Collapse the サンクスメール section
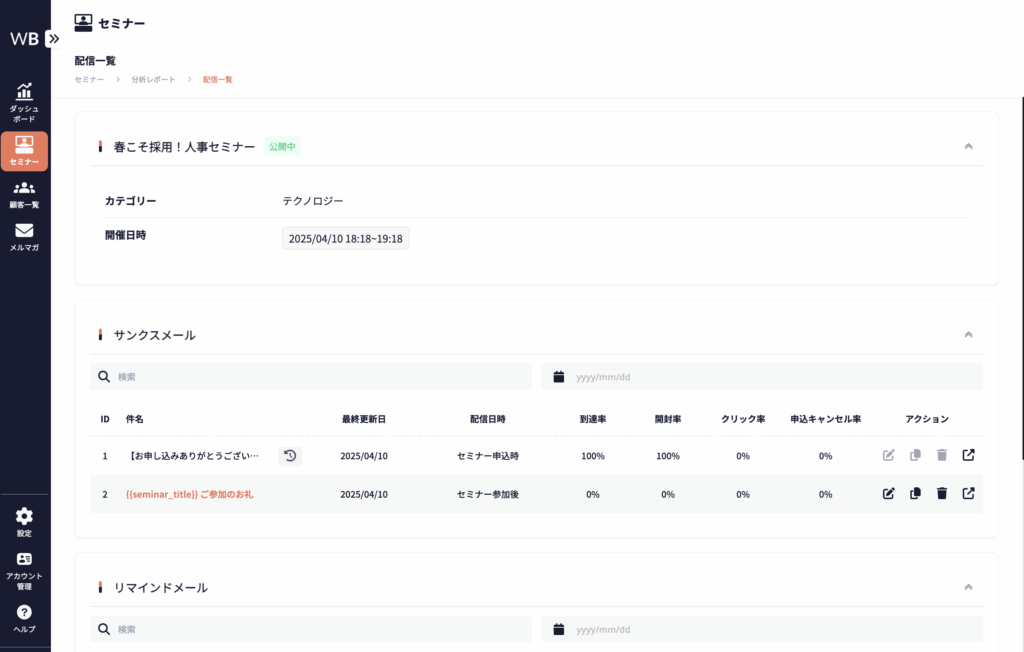1024x652 pixels. coord(967,335)
